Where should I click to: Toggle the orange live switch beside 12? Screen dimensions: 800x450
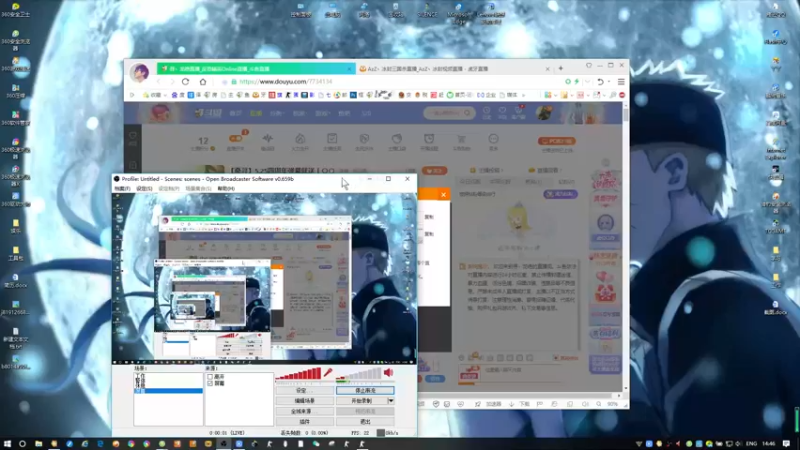(x=235, y=138)
